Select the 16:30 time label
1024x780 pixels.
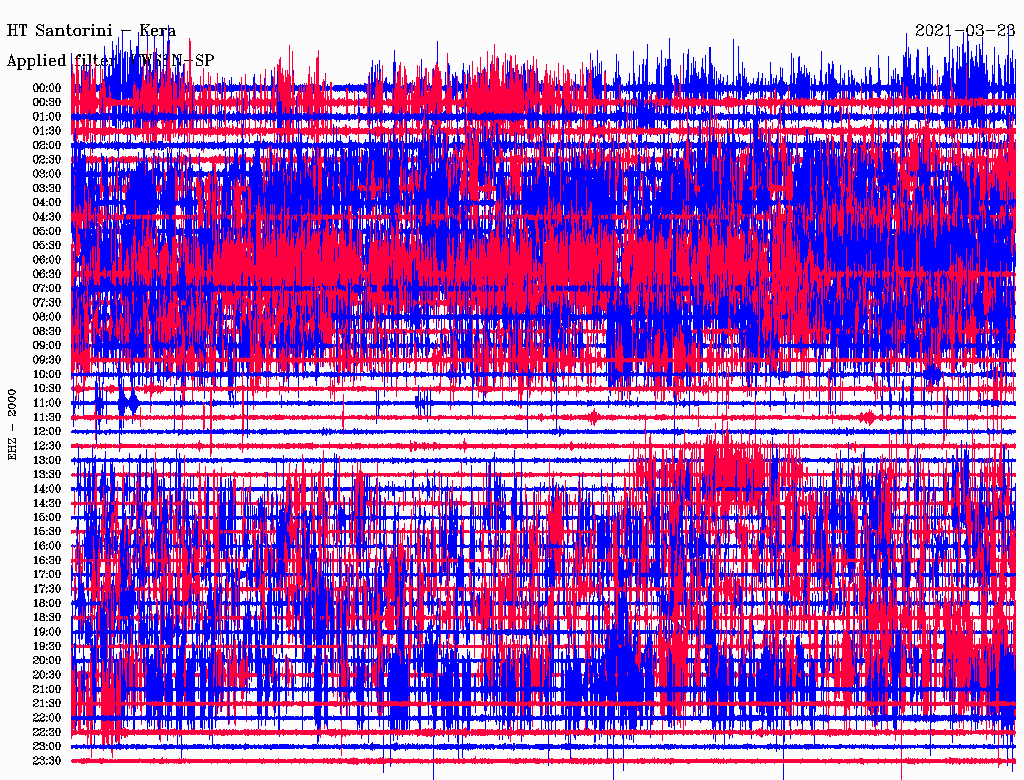pyautogui.click(x=47, y=561)
